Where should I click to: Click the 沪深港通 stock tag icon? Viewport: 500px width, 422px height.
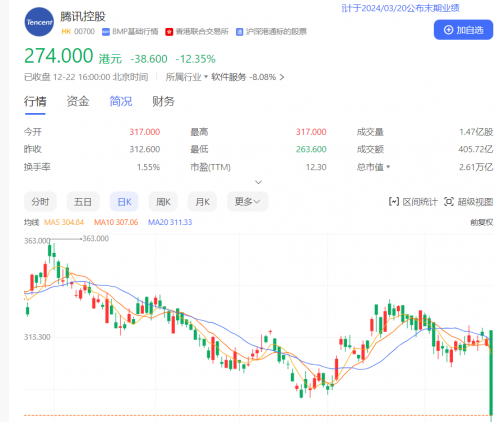[239, 32]
